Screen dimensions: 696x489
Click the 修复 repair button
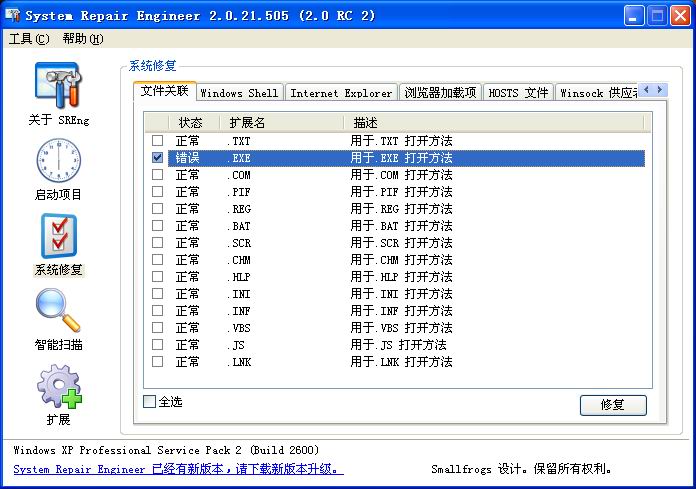click(x=613, y=405)
